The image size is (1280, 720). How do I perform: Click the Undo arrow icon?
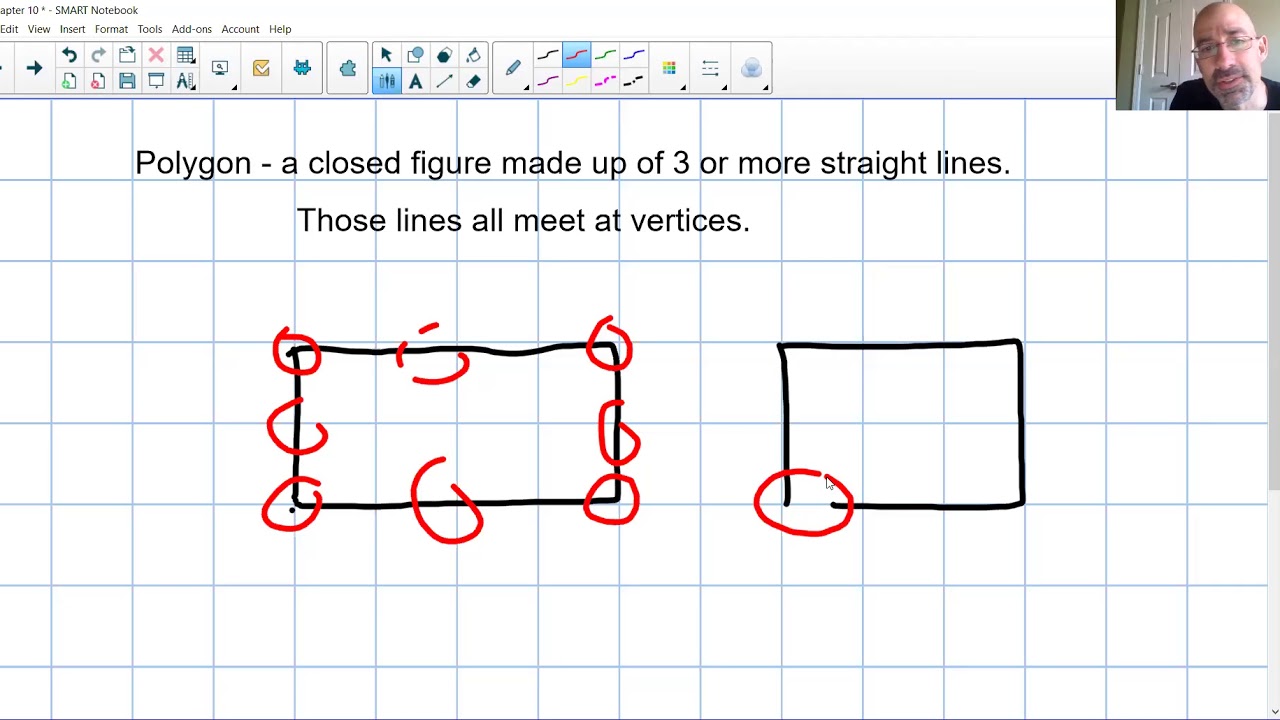coord(69,55)
